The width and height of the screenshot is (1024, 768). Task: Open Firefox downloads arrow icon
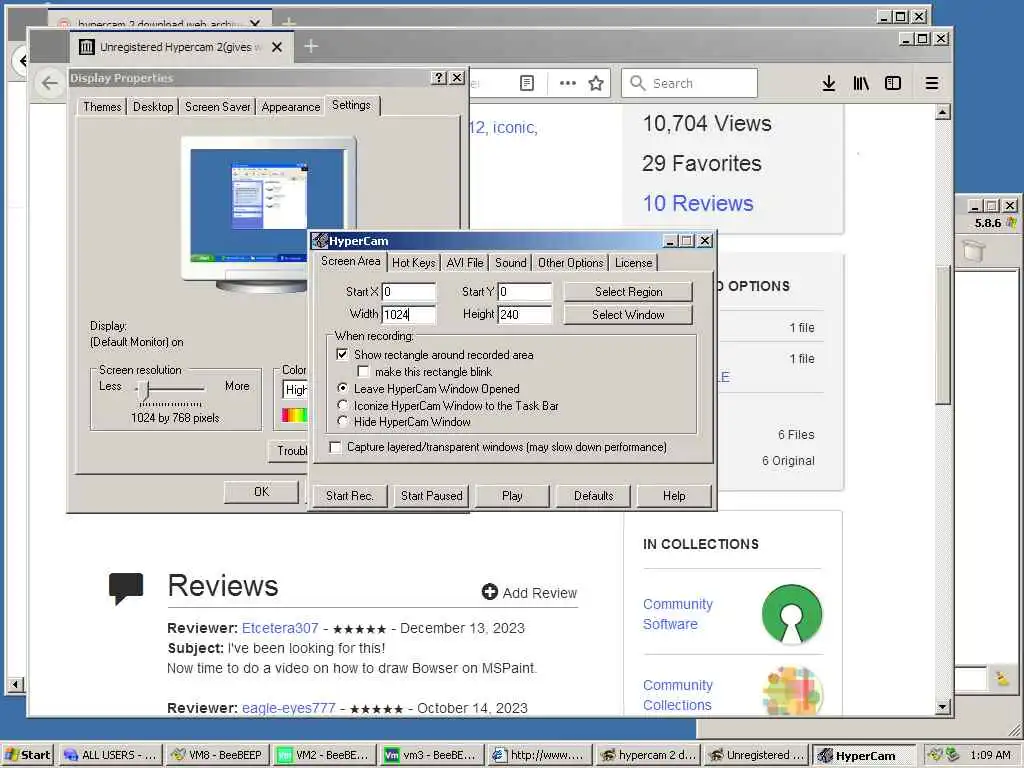click(x=828, y=83)
